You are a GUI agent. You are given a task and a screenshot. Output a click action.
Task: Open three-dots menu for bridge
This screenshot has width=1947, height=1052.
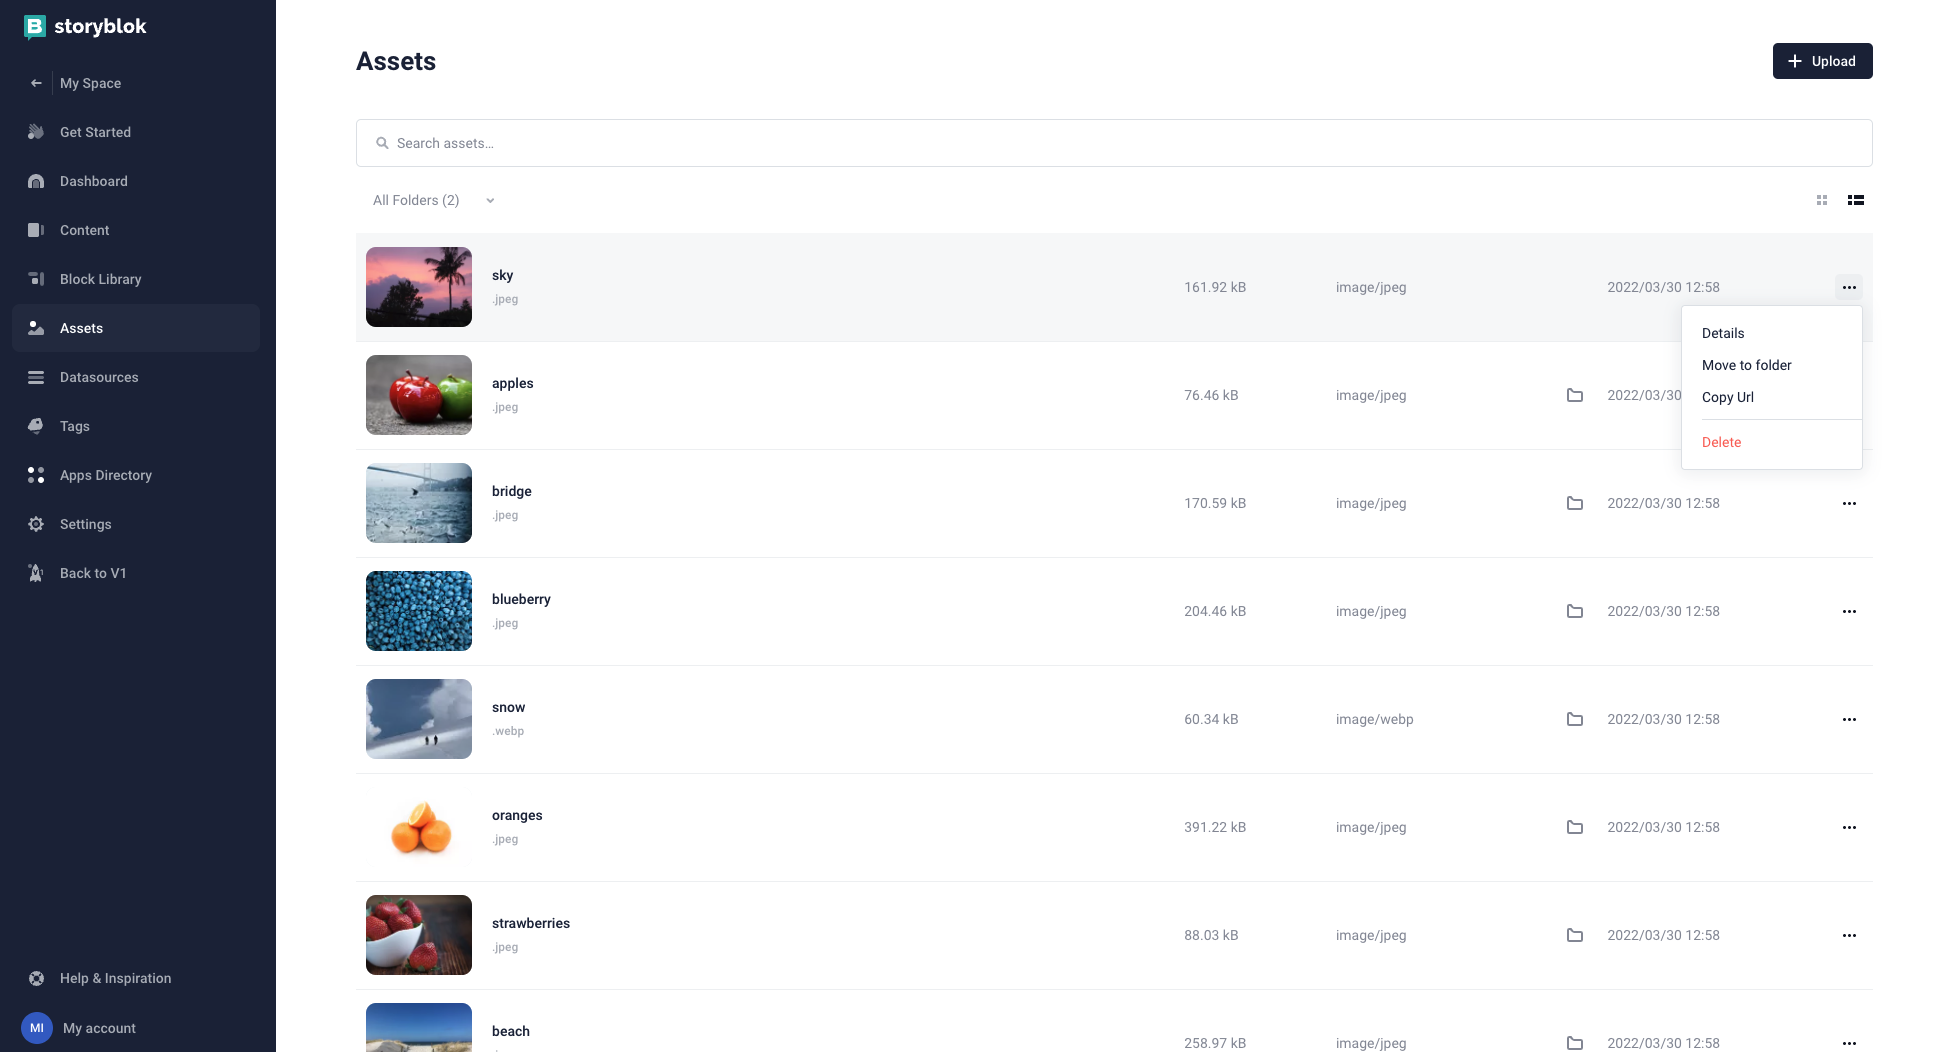pos(1849,503)
